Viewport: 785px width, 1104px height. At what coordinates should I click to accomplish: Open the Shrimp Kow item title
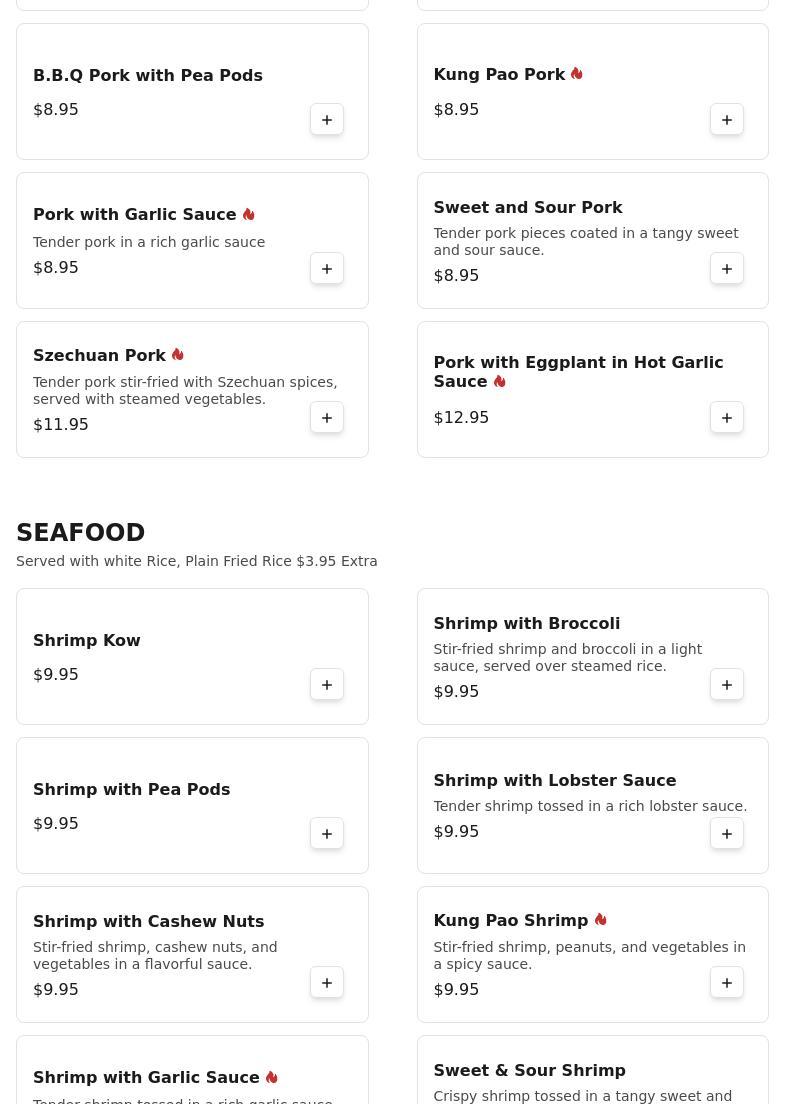pos(87,641)
